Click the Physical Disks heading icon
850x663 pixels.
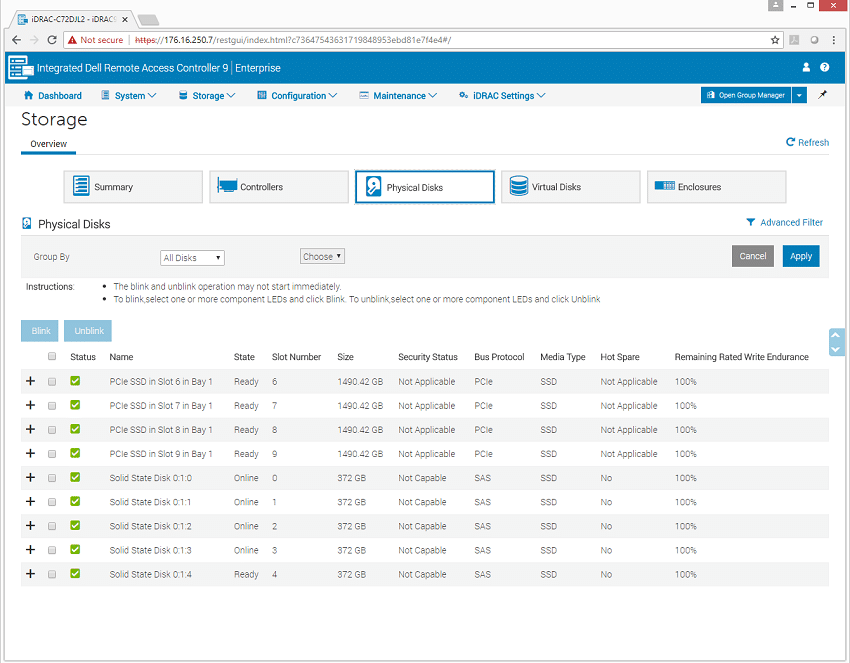click(26, 223)
